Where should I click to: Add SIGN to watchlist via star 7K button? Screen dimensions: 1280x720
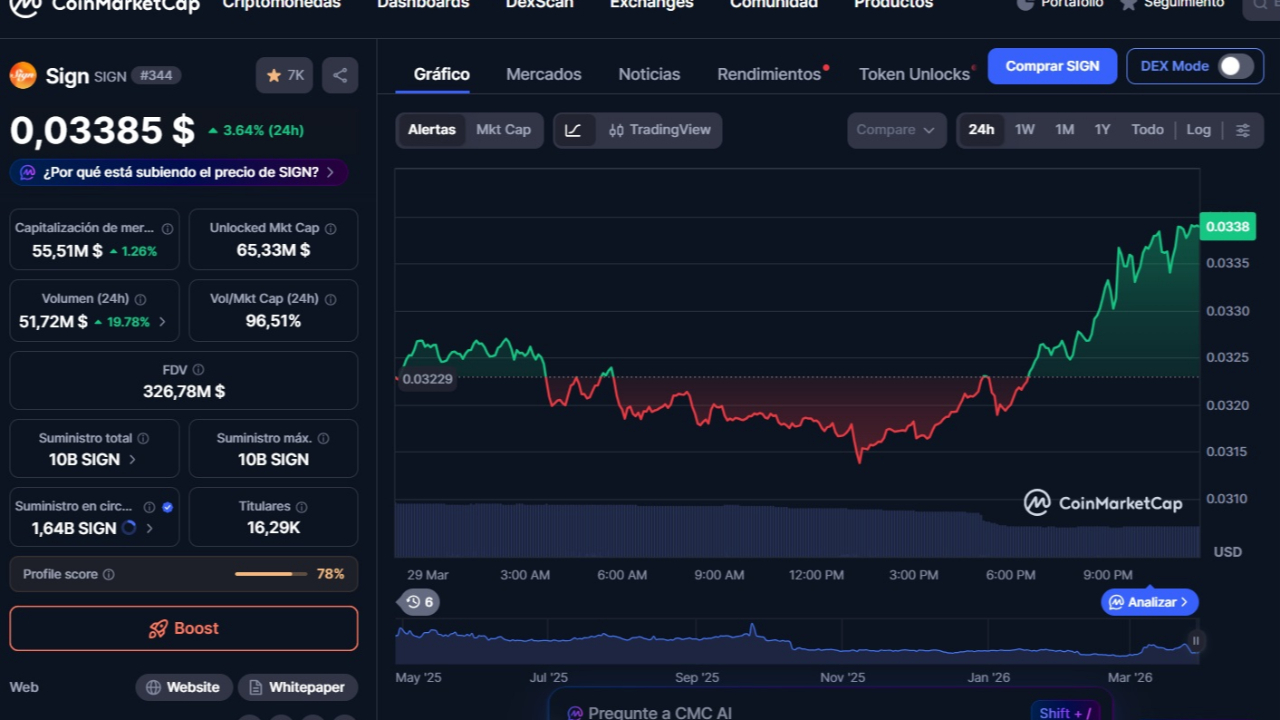tap(285, 75)
